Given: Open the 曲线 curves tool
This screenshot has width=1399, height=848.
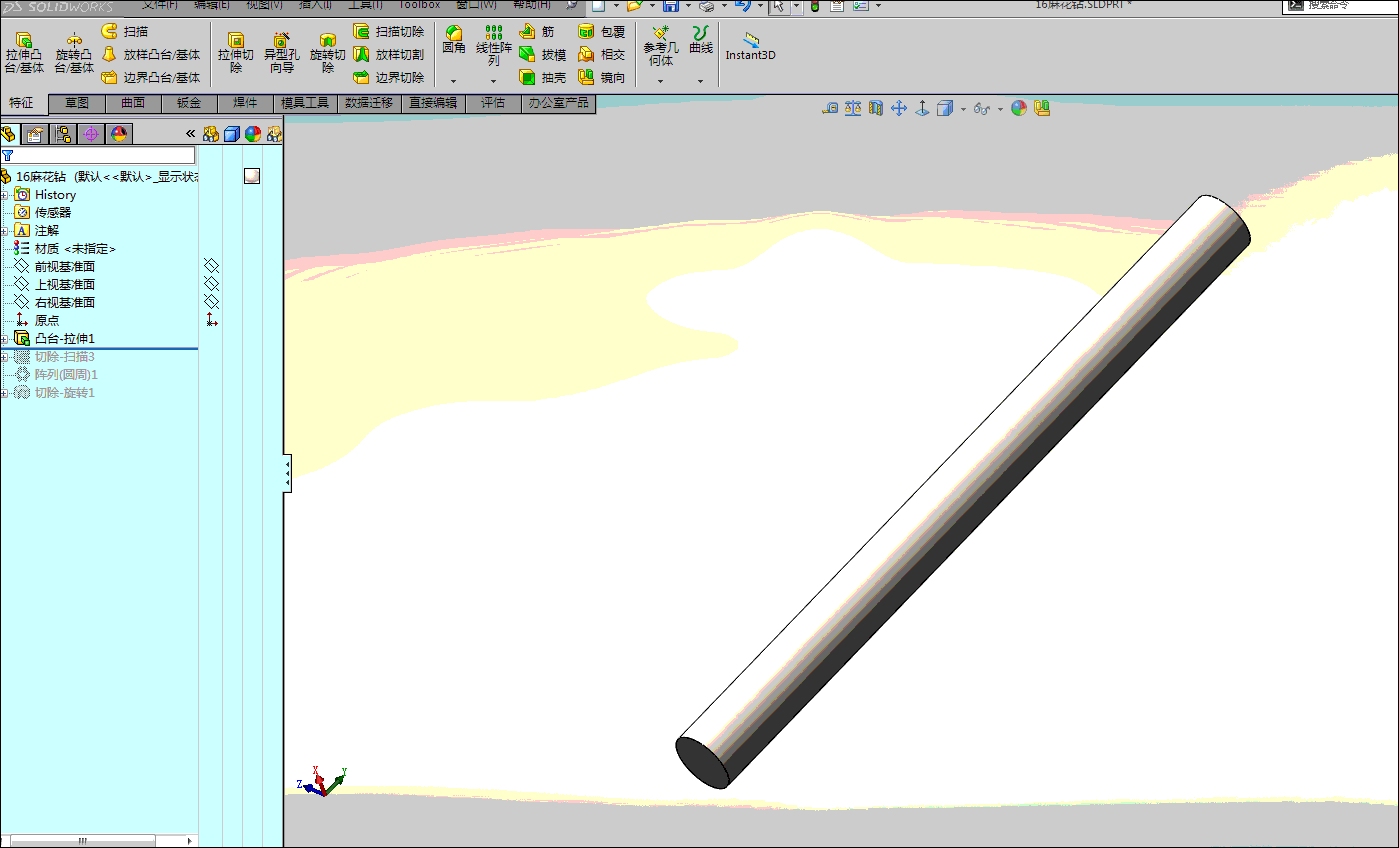Looking at the screenshot, I should tap(701, 40).
